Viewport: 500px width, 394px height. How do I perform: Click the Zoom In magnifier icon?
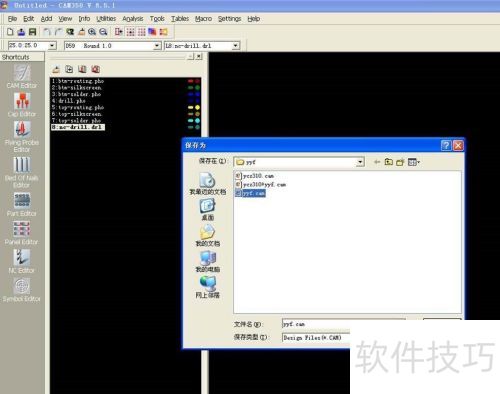click(92, 32)
